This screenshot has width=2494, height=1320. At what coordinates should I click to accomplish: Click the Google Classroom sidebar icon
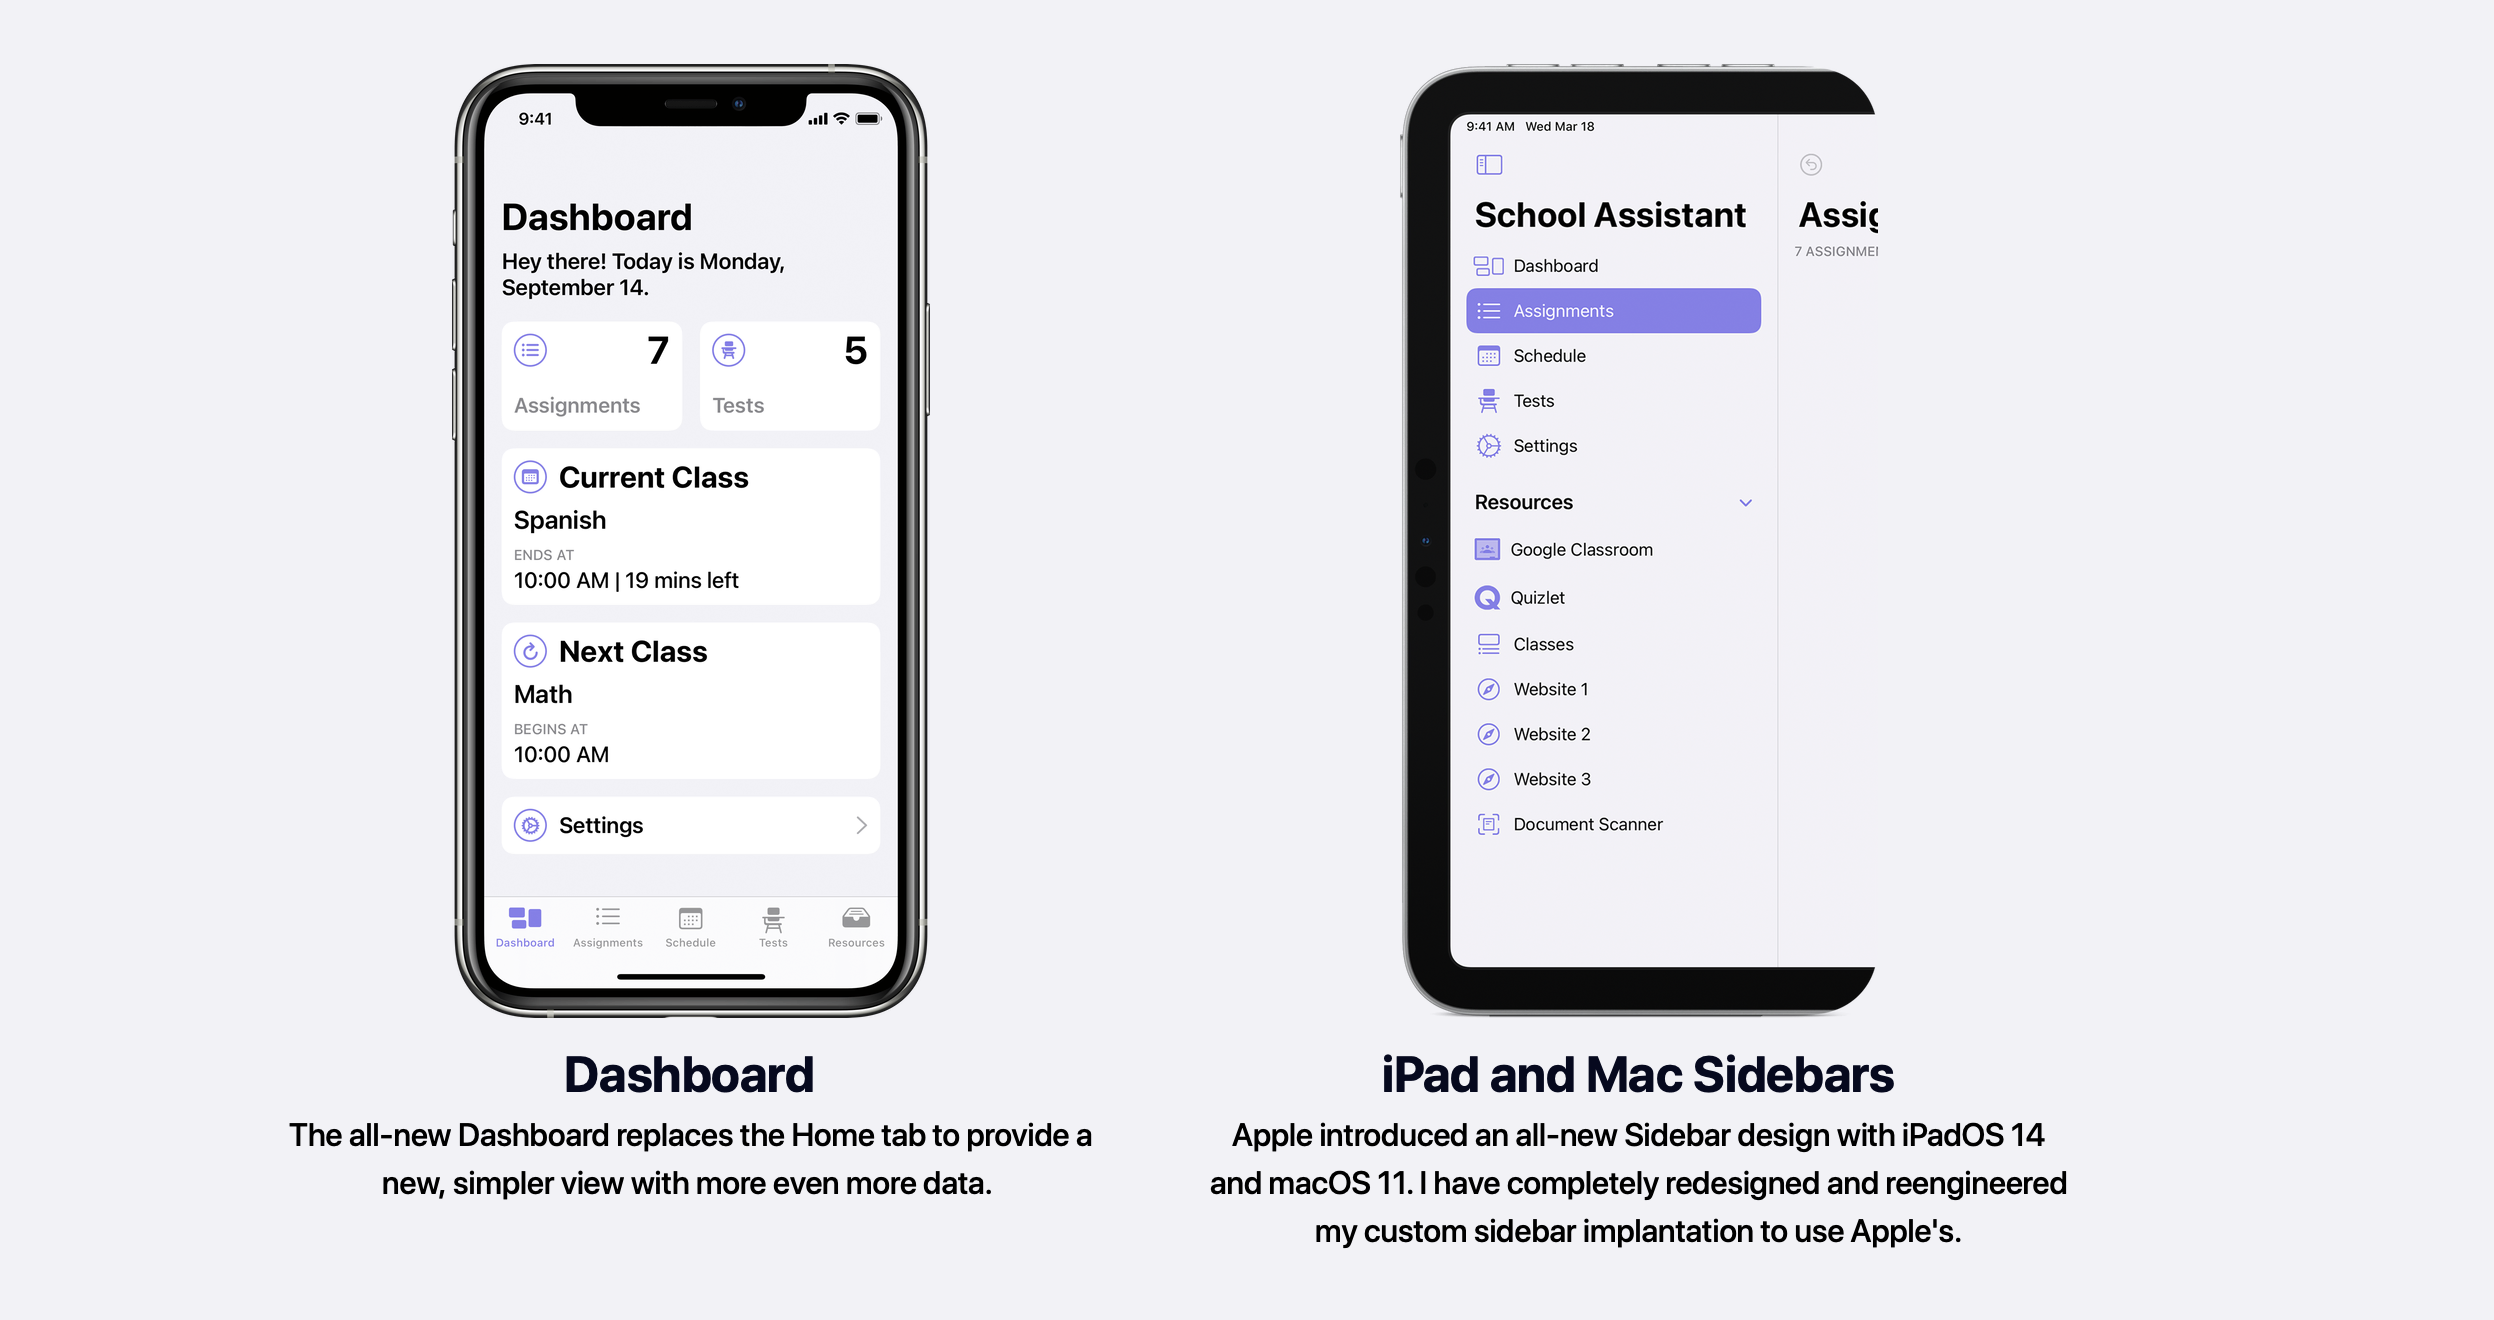point(1488,548)
